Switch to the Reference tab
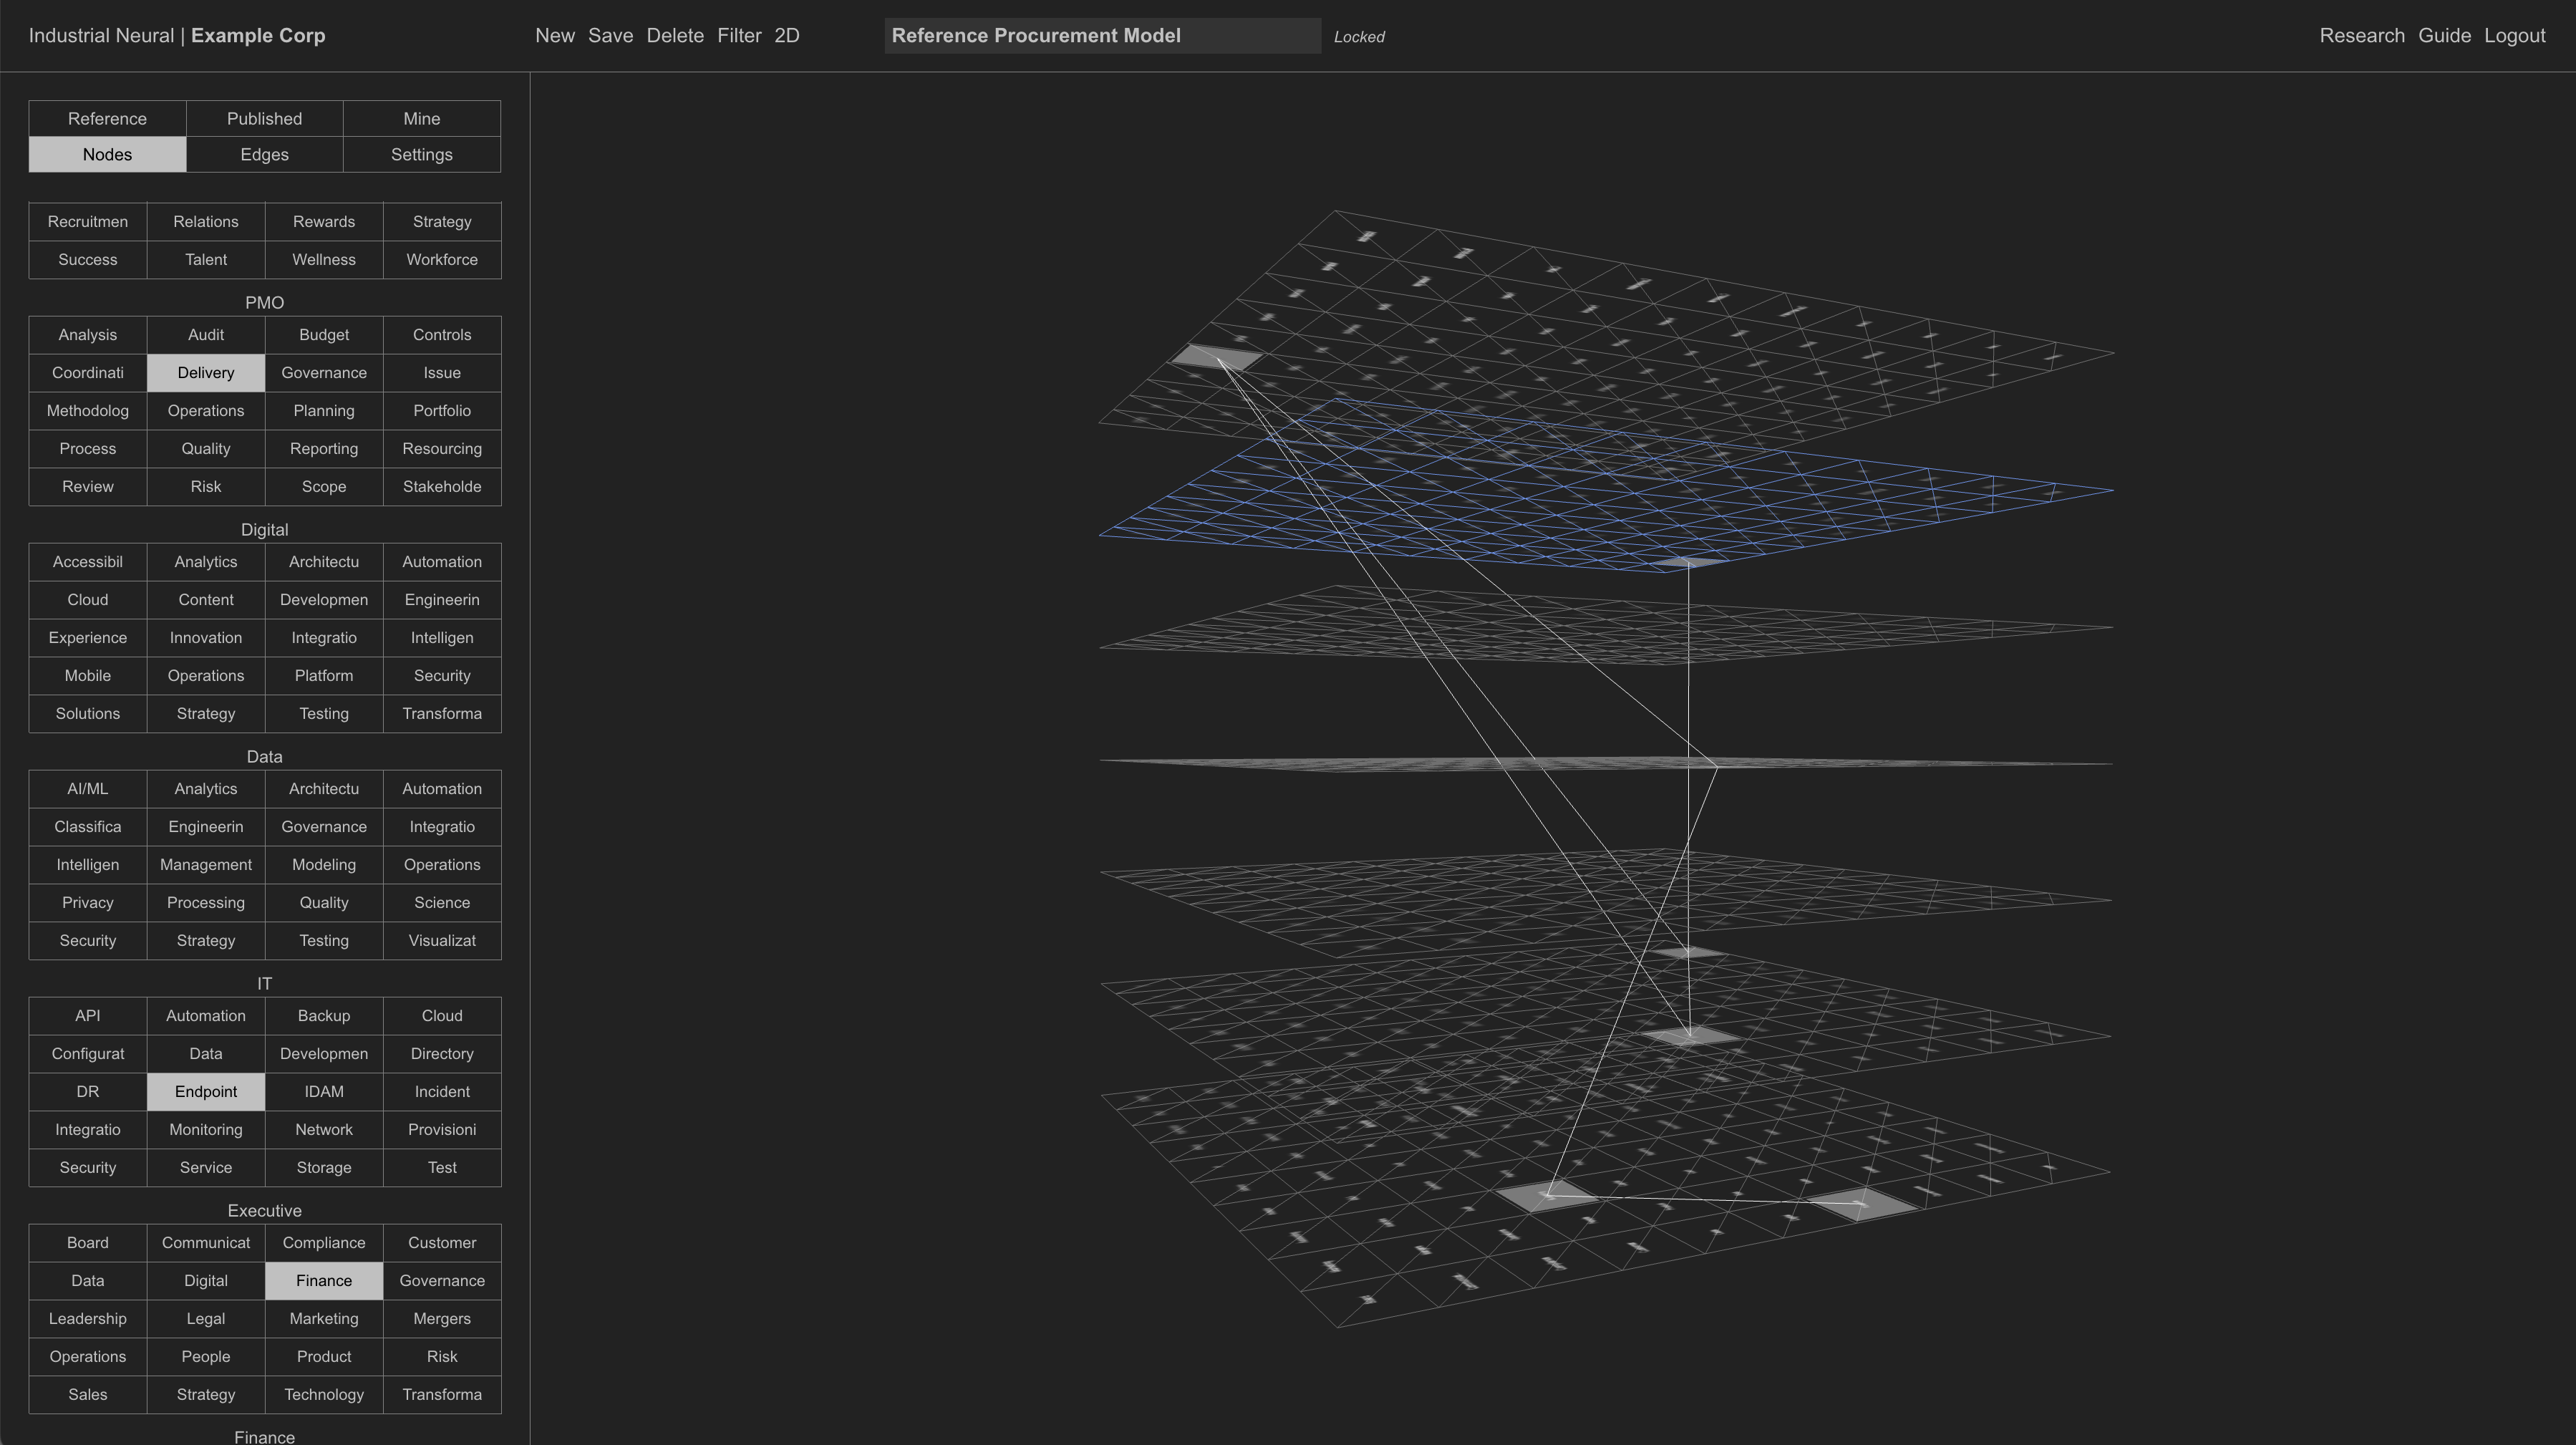The width and height of the screenshot is (2576, 1445). 107,119
